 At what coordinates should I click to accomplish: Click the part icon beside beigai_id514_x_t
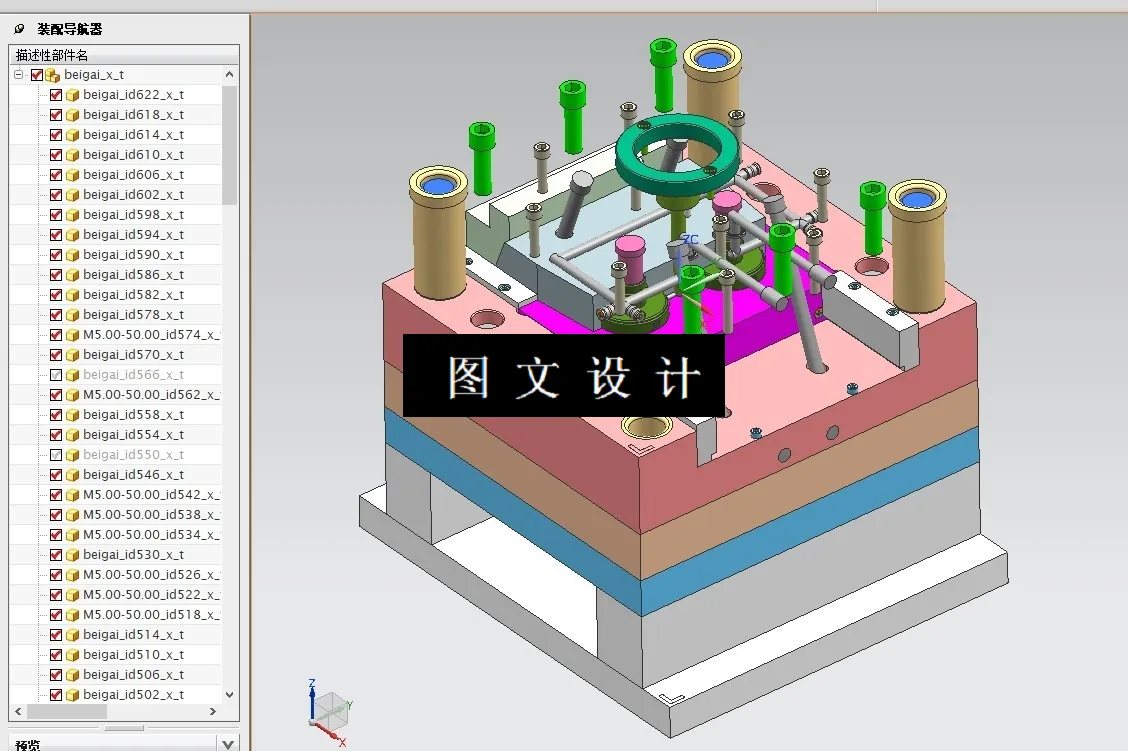point(71,634)
